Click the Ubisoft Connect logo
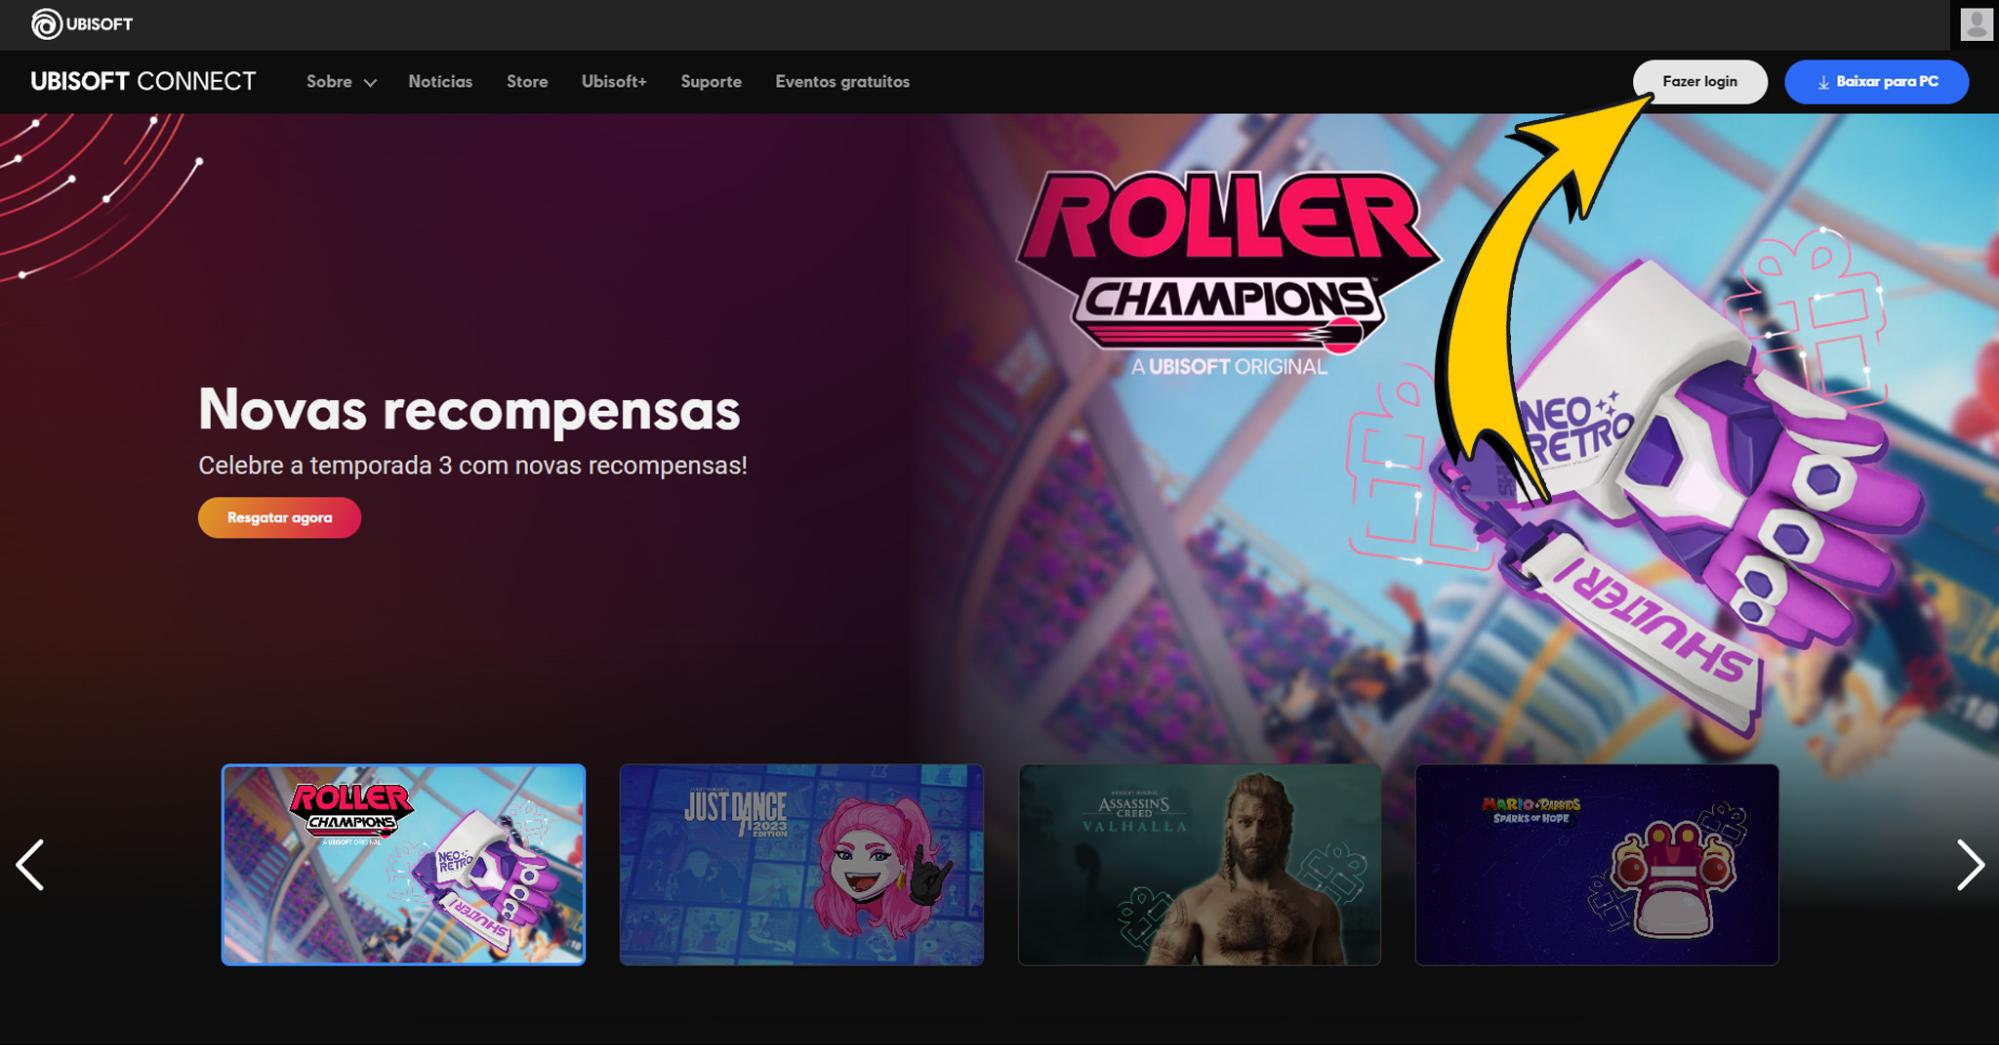Image resolution: width=1999 pixels, height=1045 pixels. pyautogui.click(x=143, y=81)
